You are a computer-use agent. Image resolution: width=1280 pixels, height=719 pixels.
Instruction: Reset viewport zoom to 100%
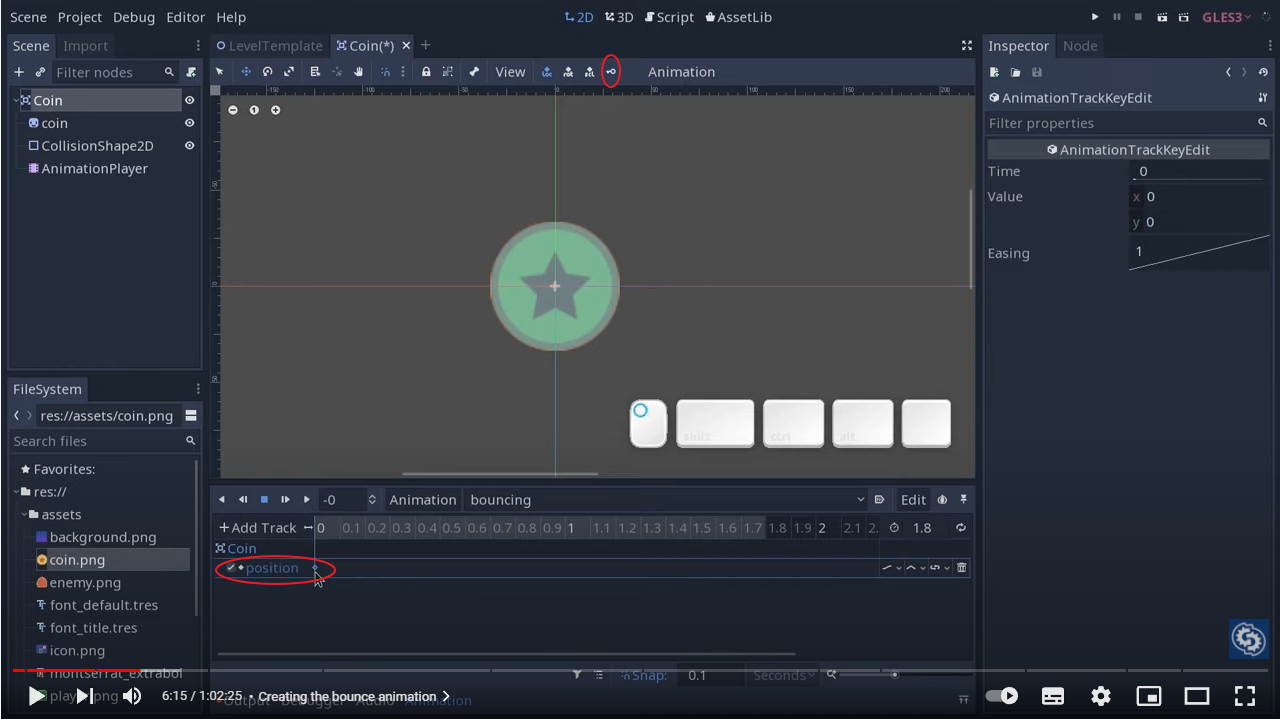[x=254, y=110]
